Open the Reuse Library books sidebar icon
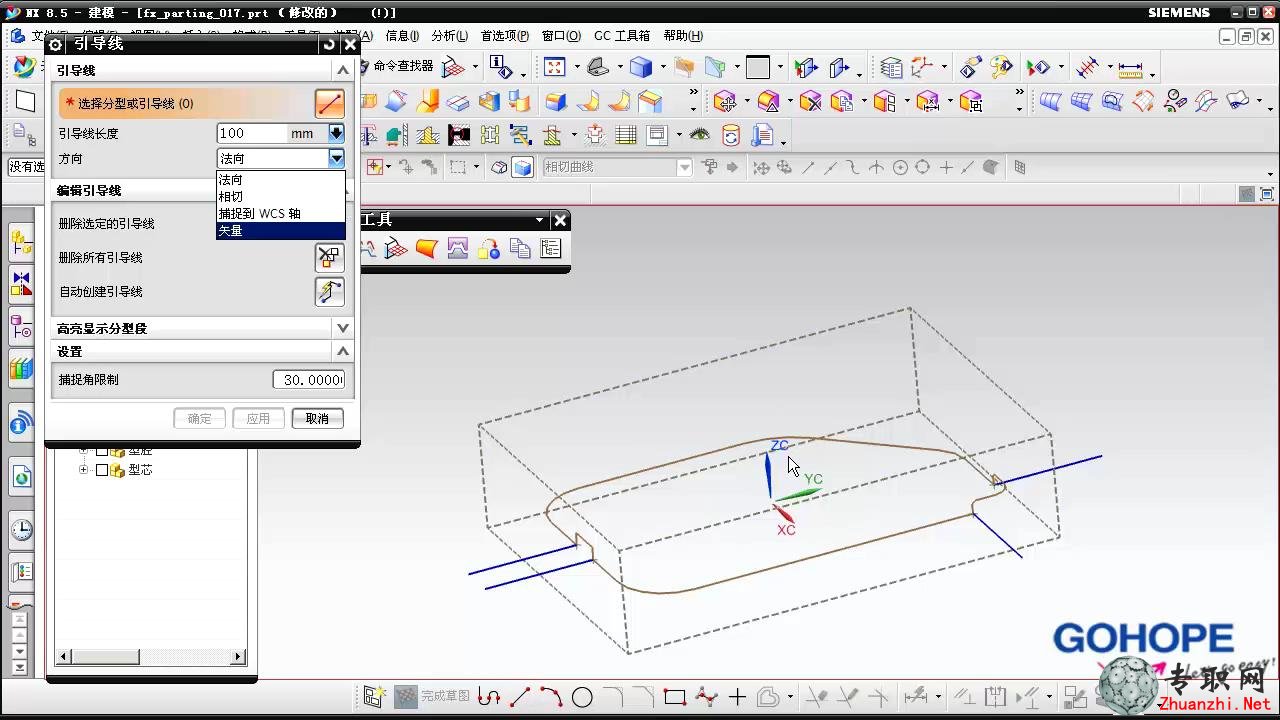This screenshot has height=720, width=1280. [x=21, y=368]
